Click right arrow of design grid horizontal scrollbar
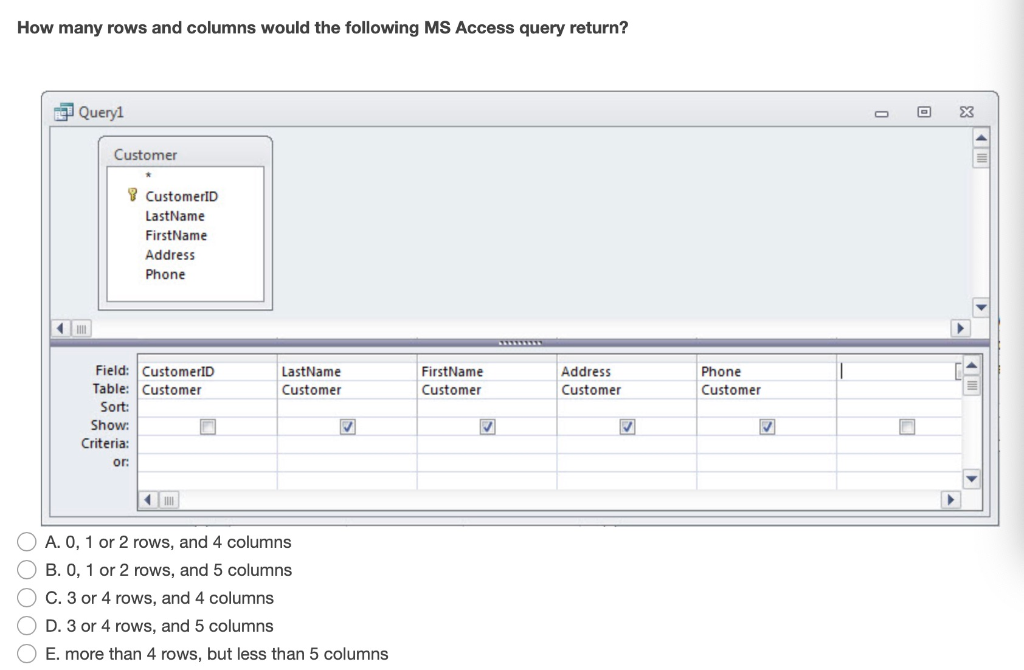Screen dimensions: 1024x670 tap(950, 500)
